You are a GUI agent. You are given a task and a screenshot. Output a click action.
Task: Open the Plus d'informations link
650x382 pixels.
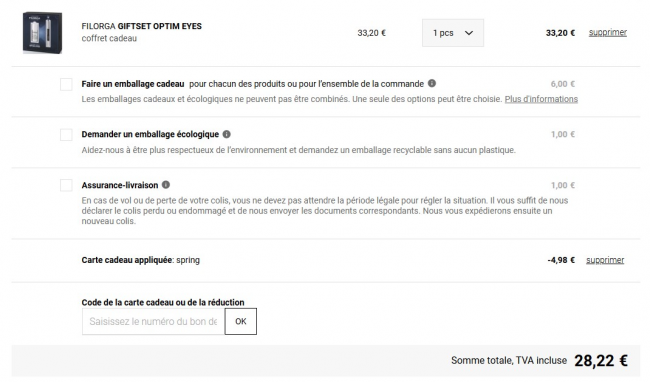541,99
